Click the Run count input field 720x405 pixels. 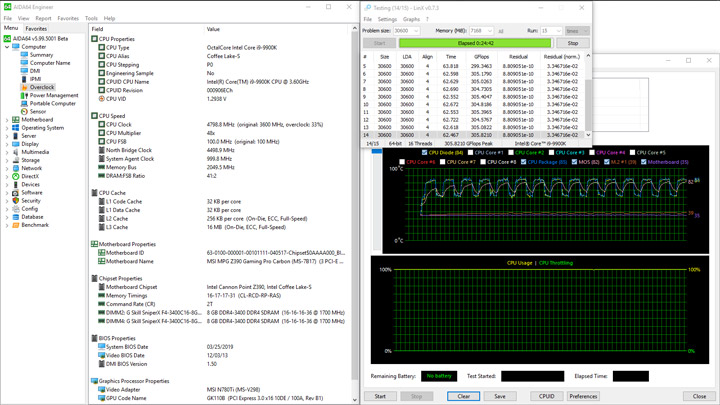coord(550,31)
